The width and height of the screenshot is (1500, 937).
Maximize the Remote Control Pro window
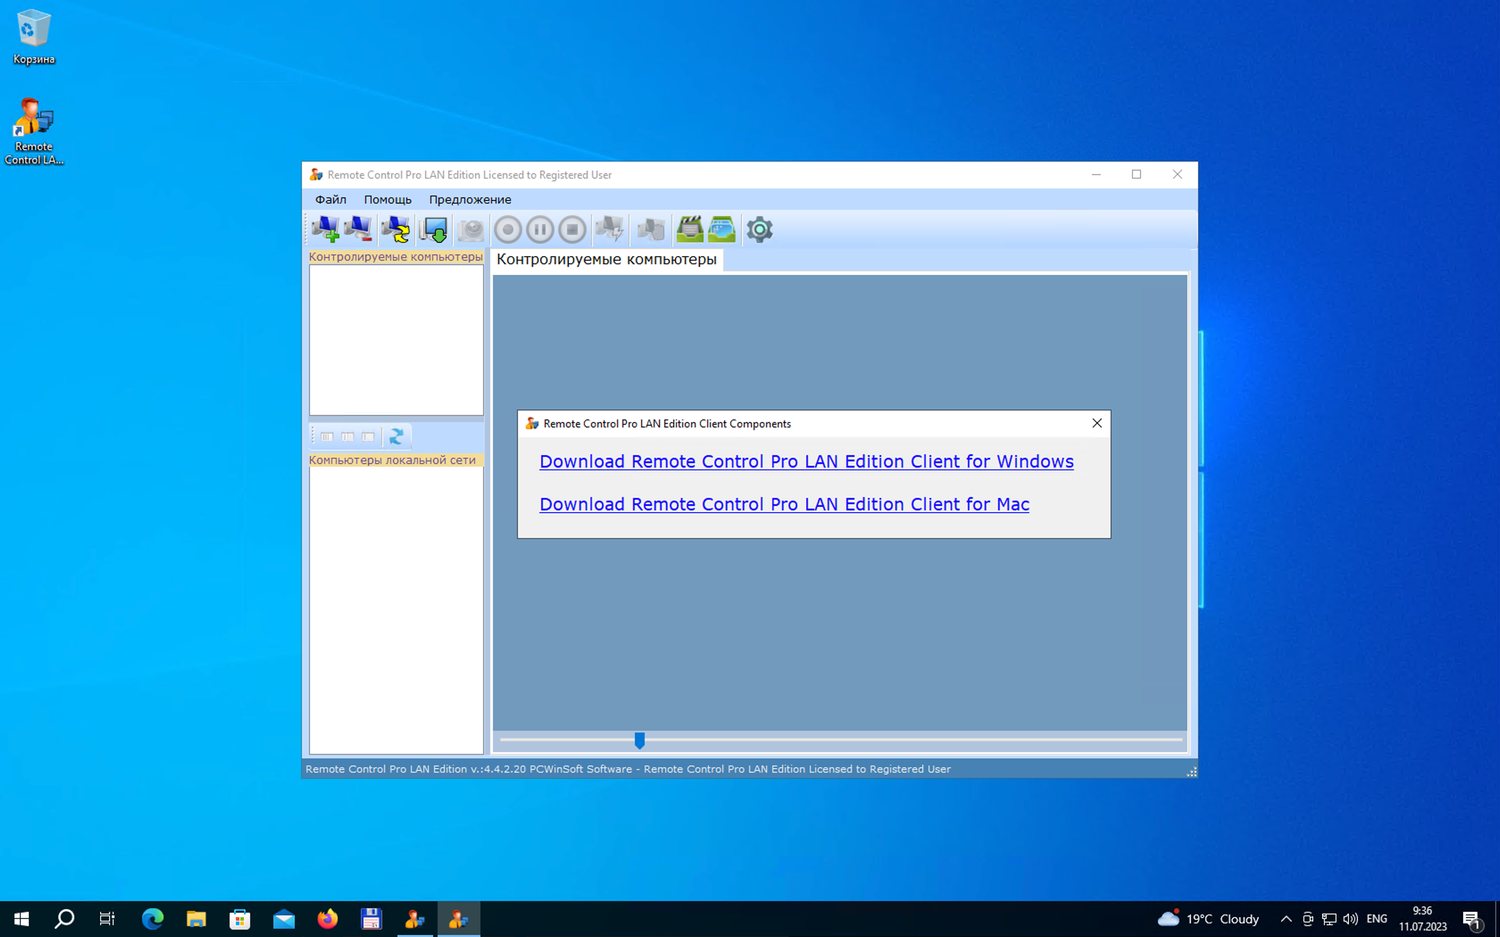tap(1137, 174)
